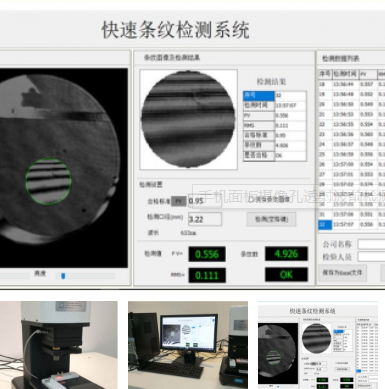Image resolution: width=385 pixels, height=389 pixels.
Task: Tick the checkbox above the detect button
Action: (251, 199)
